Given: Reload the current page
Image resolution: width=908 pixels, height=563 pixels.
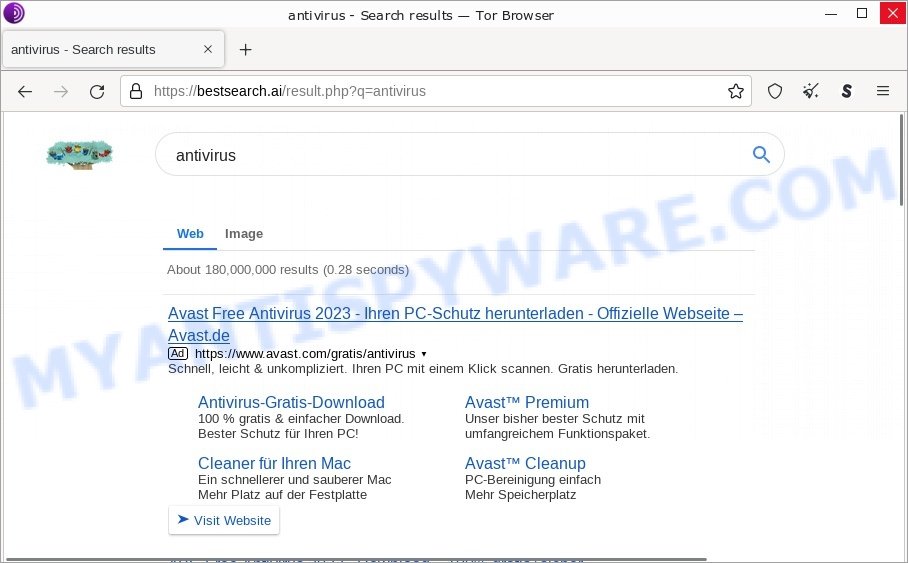Looking at the screenshot, I should point(97,92).
